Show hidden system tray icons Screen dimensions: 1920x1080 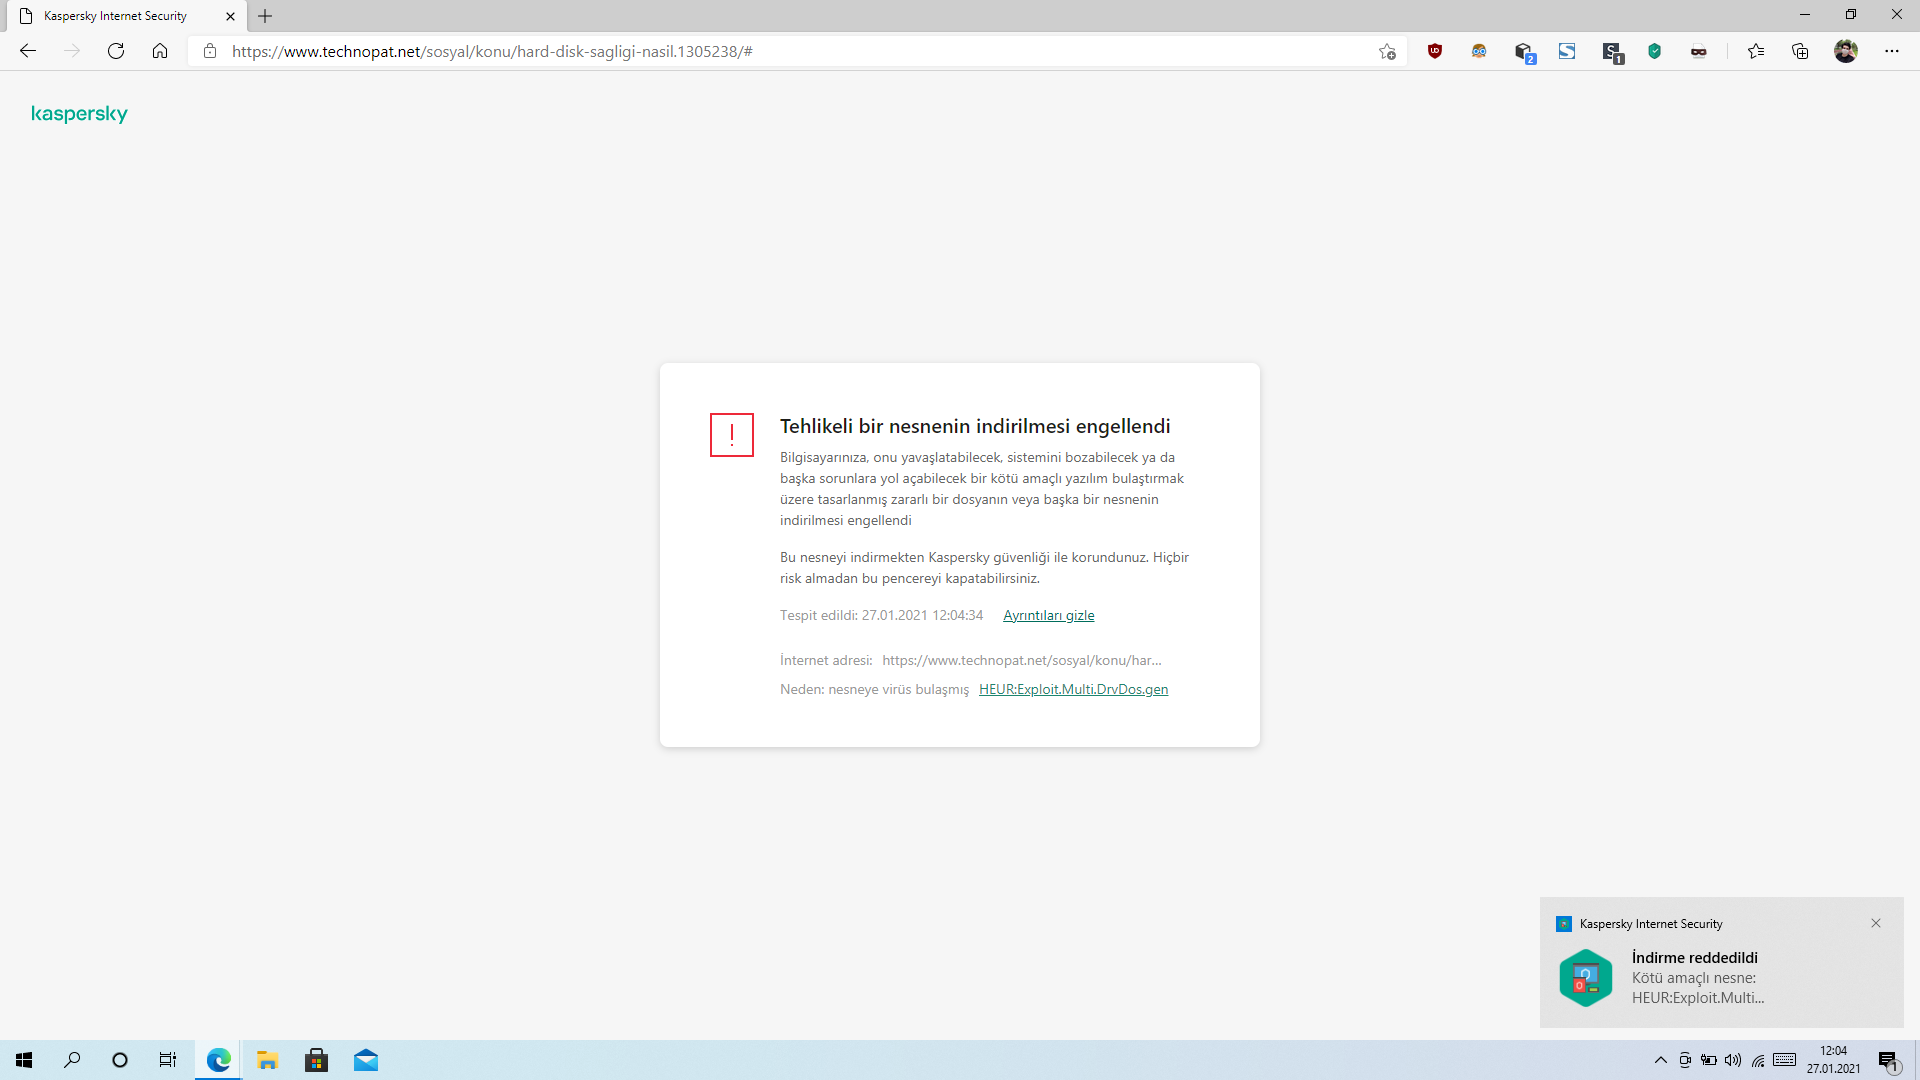[x=1661, y=1060]
